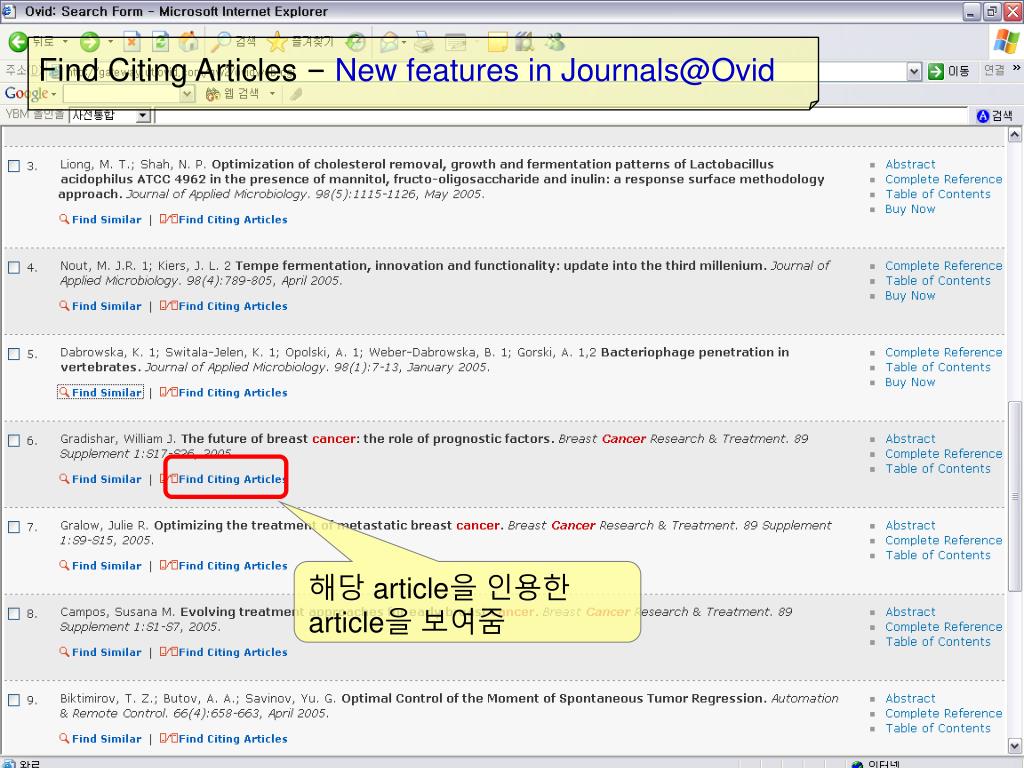Click the Google toolbar 웹 검색 icon
Viewport: 1024px width, 768px height.
(x=212, y=94)
